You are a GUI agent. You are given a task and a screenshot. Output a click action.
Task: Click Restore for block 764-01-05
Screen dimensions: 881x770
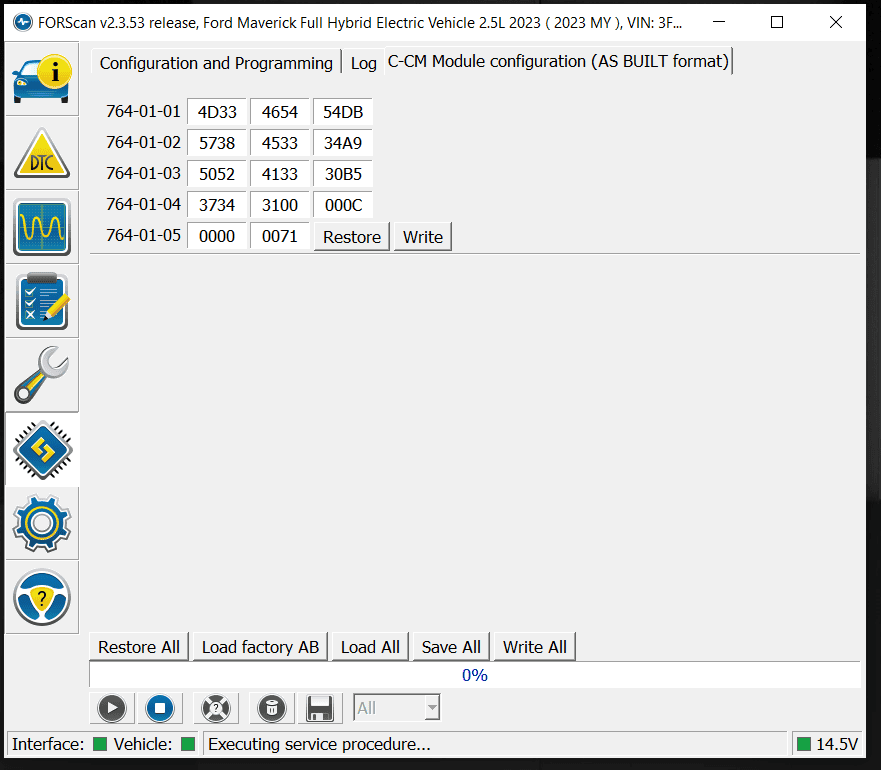[352, 237]
